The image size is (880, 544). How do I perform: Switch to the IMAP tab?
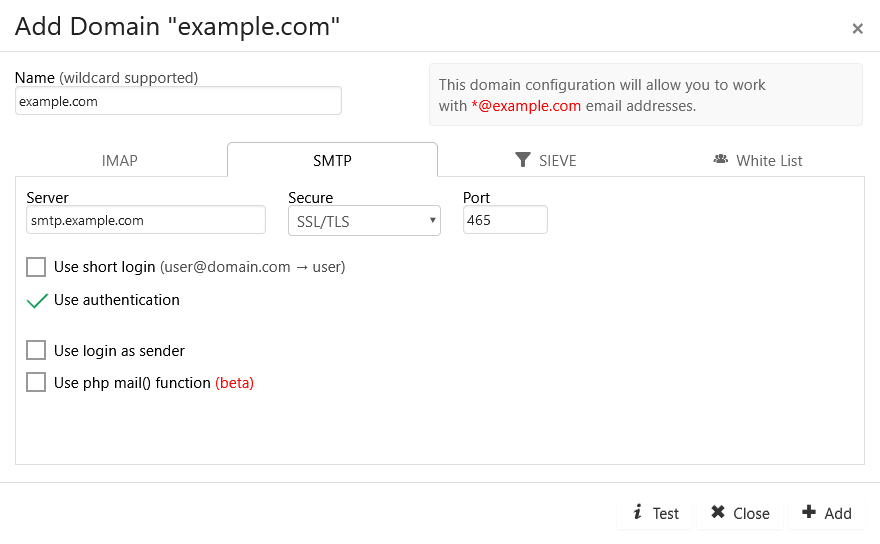click(120, 161)
